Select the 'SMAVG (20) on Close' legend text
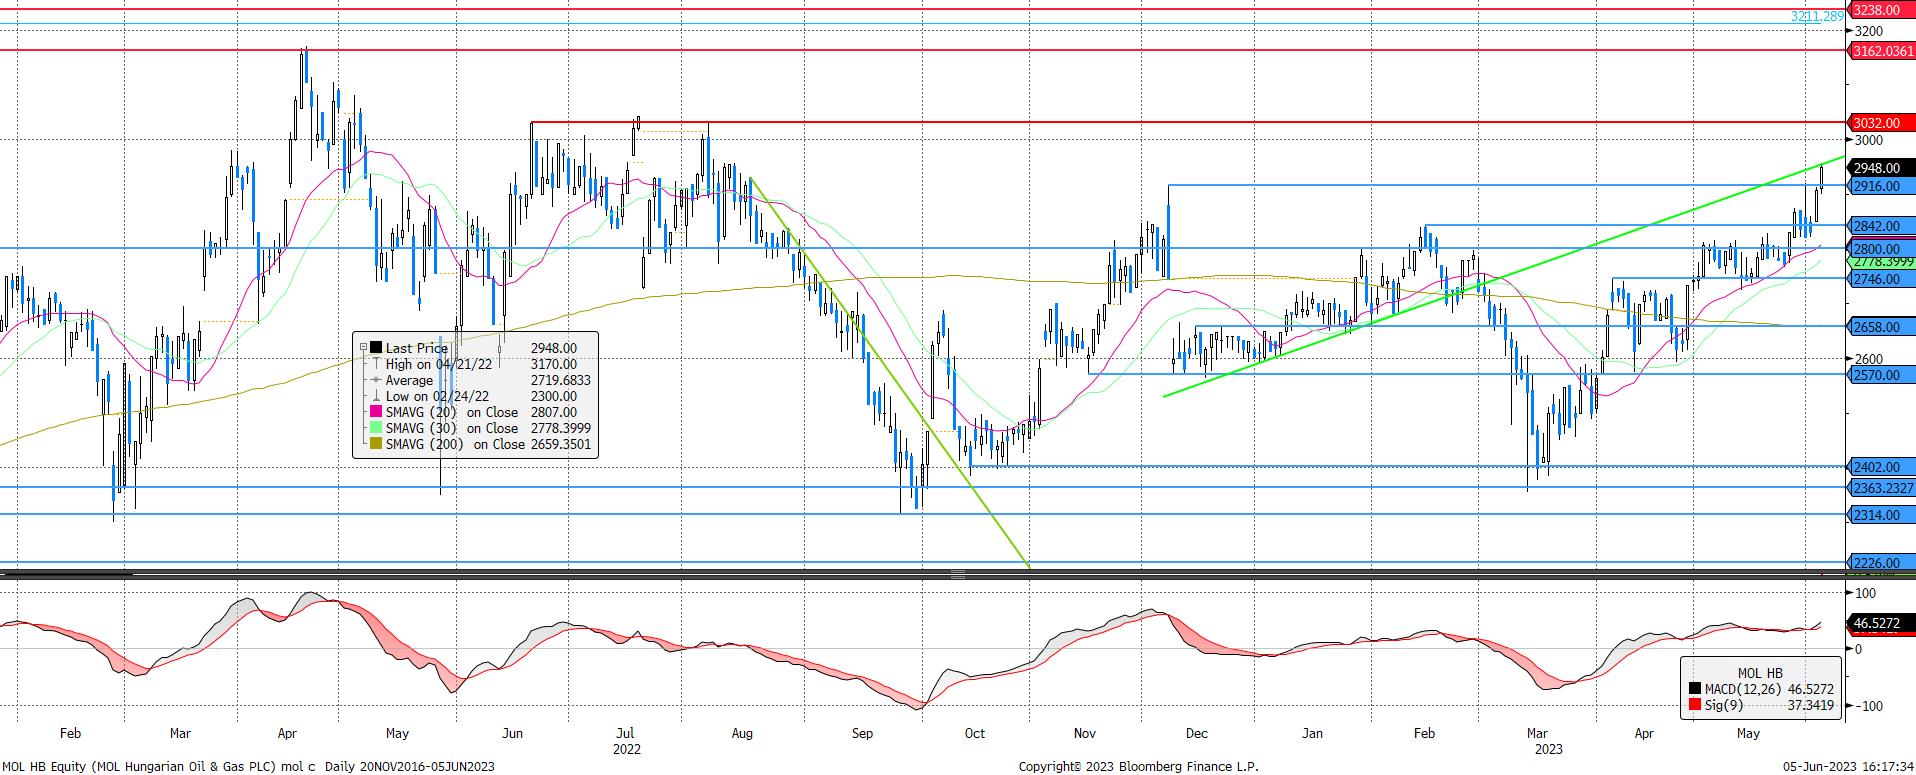 (x=452, y=412)
